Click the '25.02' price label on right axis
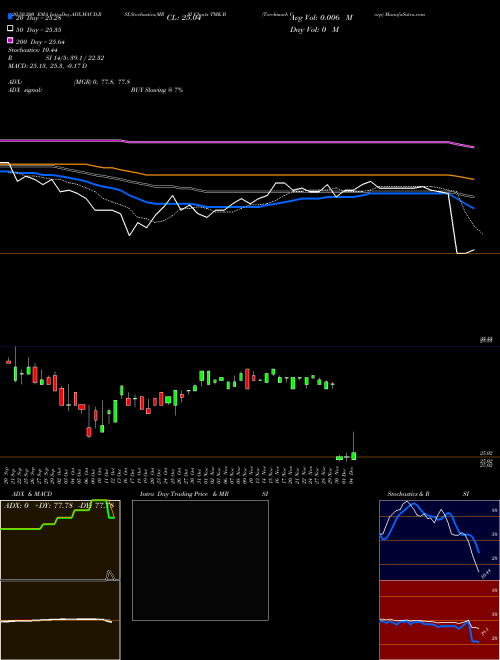 click(486, 453)
